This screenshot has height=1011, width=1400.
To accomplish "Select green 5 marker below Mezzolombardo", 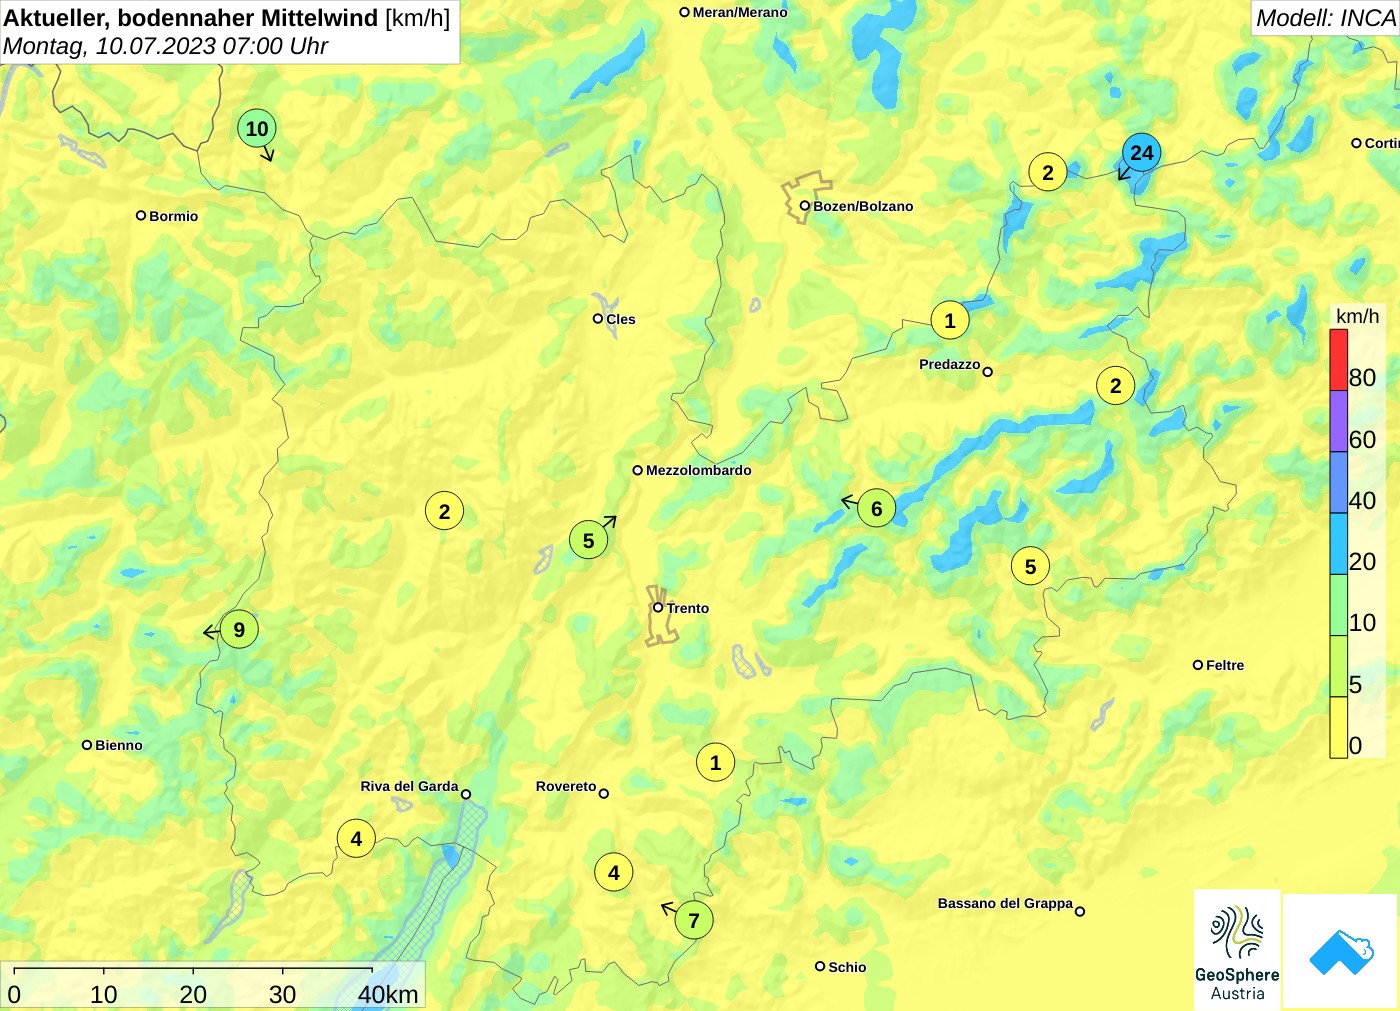I will pyautogui.click(x=588, y=541).
